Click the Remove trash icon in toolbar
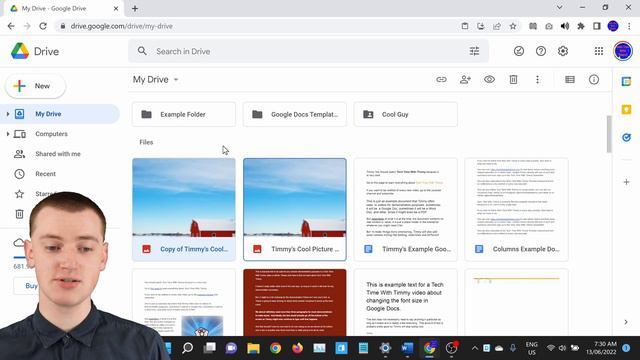This screenshot has height=360, width=640. (x=513, y=80)
